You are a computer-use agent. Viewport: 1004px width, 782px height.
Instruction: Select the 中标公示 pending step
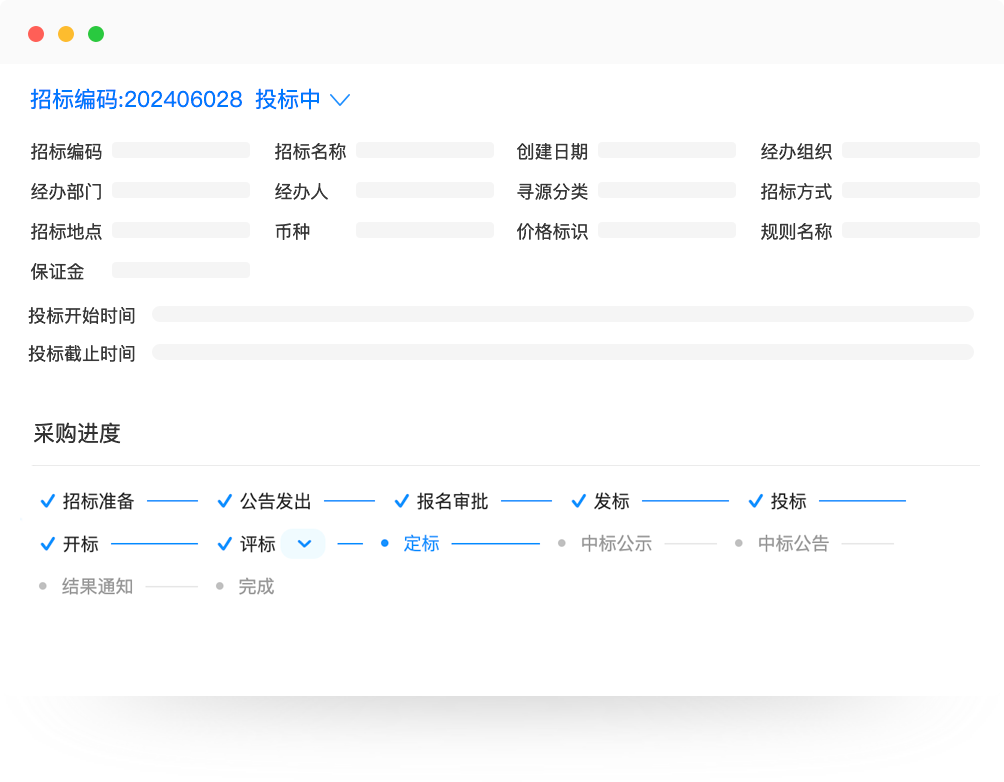tap(616, 544)
